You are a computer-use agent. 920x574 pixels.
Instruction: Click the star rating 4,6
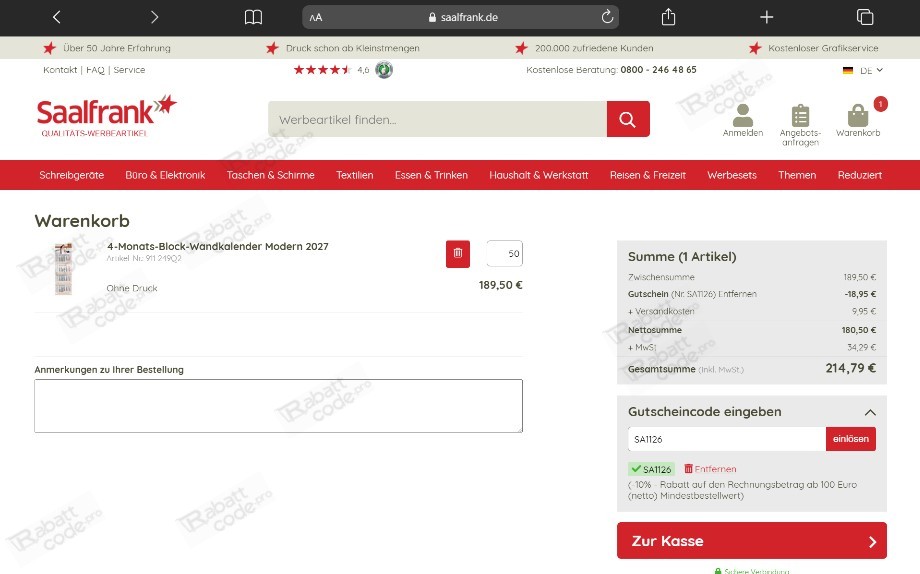(331, 70)
